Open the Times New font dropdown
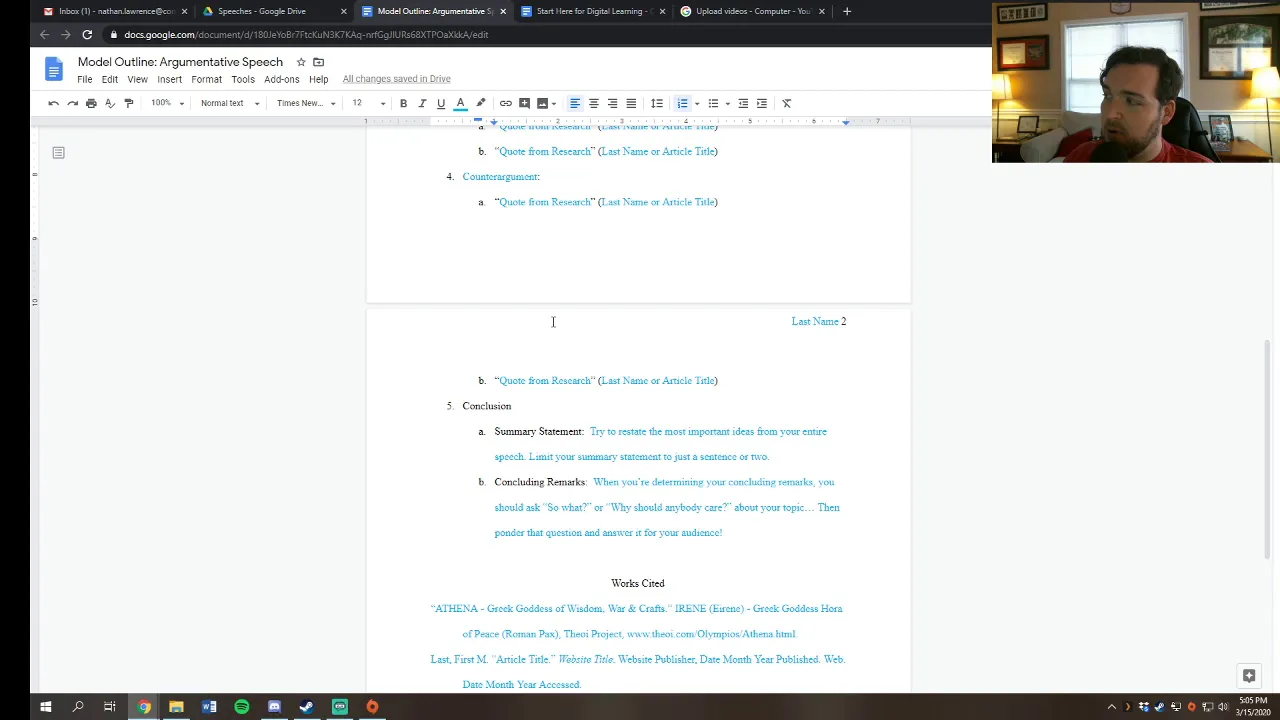This screenshot has height=720, width=1280. click(306, 103)
